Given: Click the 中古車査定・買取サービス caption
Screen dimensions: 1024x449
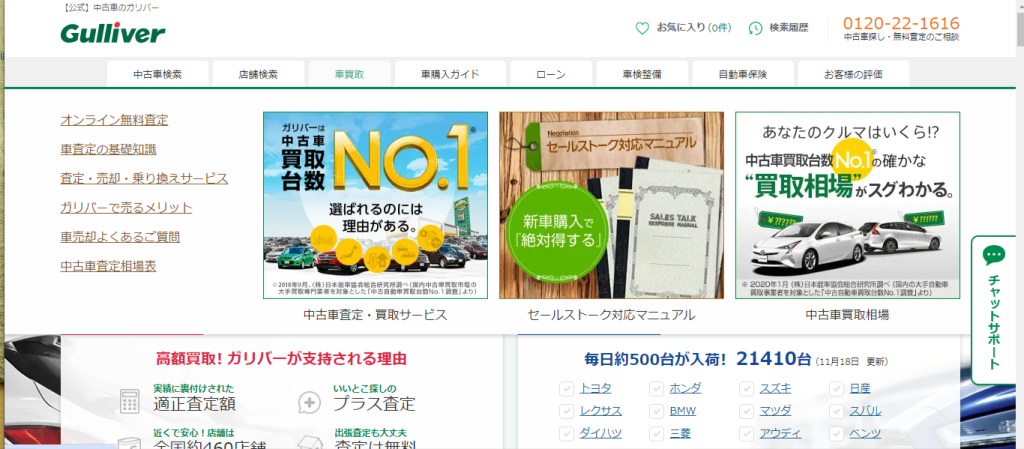Looking at the screenshot, I should (376, 315).
